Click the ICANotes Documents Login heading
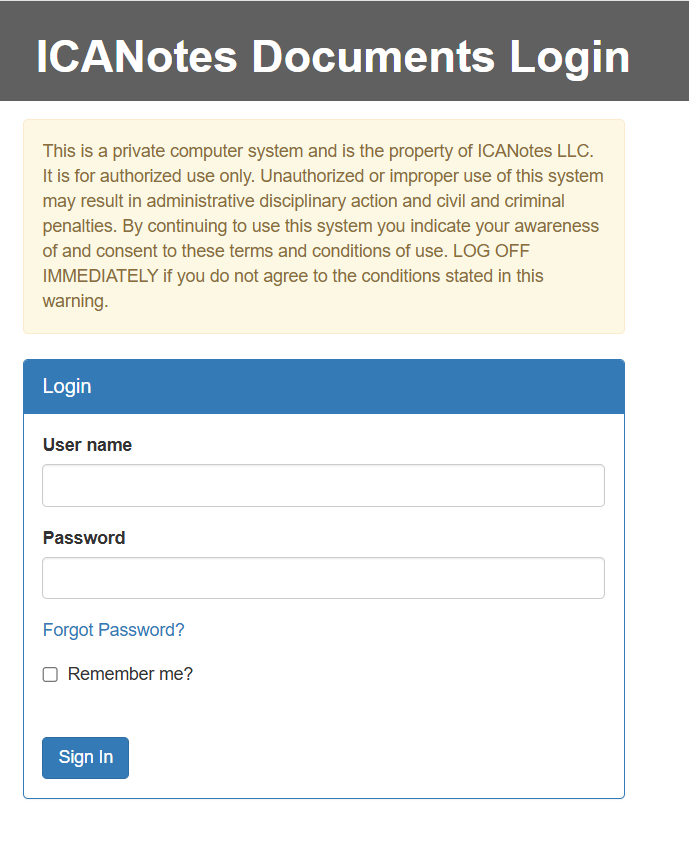The image size is (689, 860). click(x=333, y=56)
